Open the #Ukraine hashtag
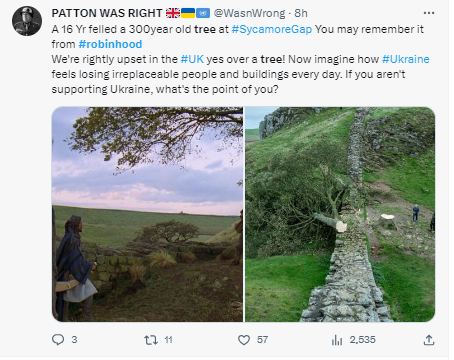Screen dimensions: 454x360 point(406,59)
